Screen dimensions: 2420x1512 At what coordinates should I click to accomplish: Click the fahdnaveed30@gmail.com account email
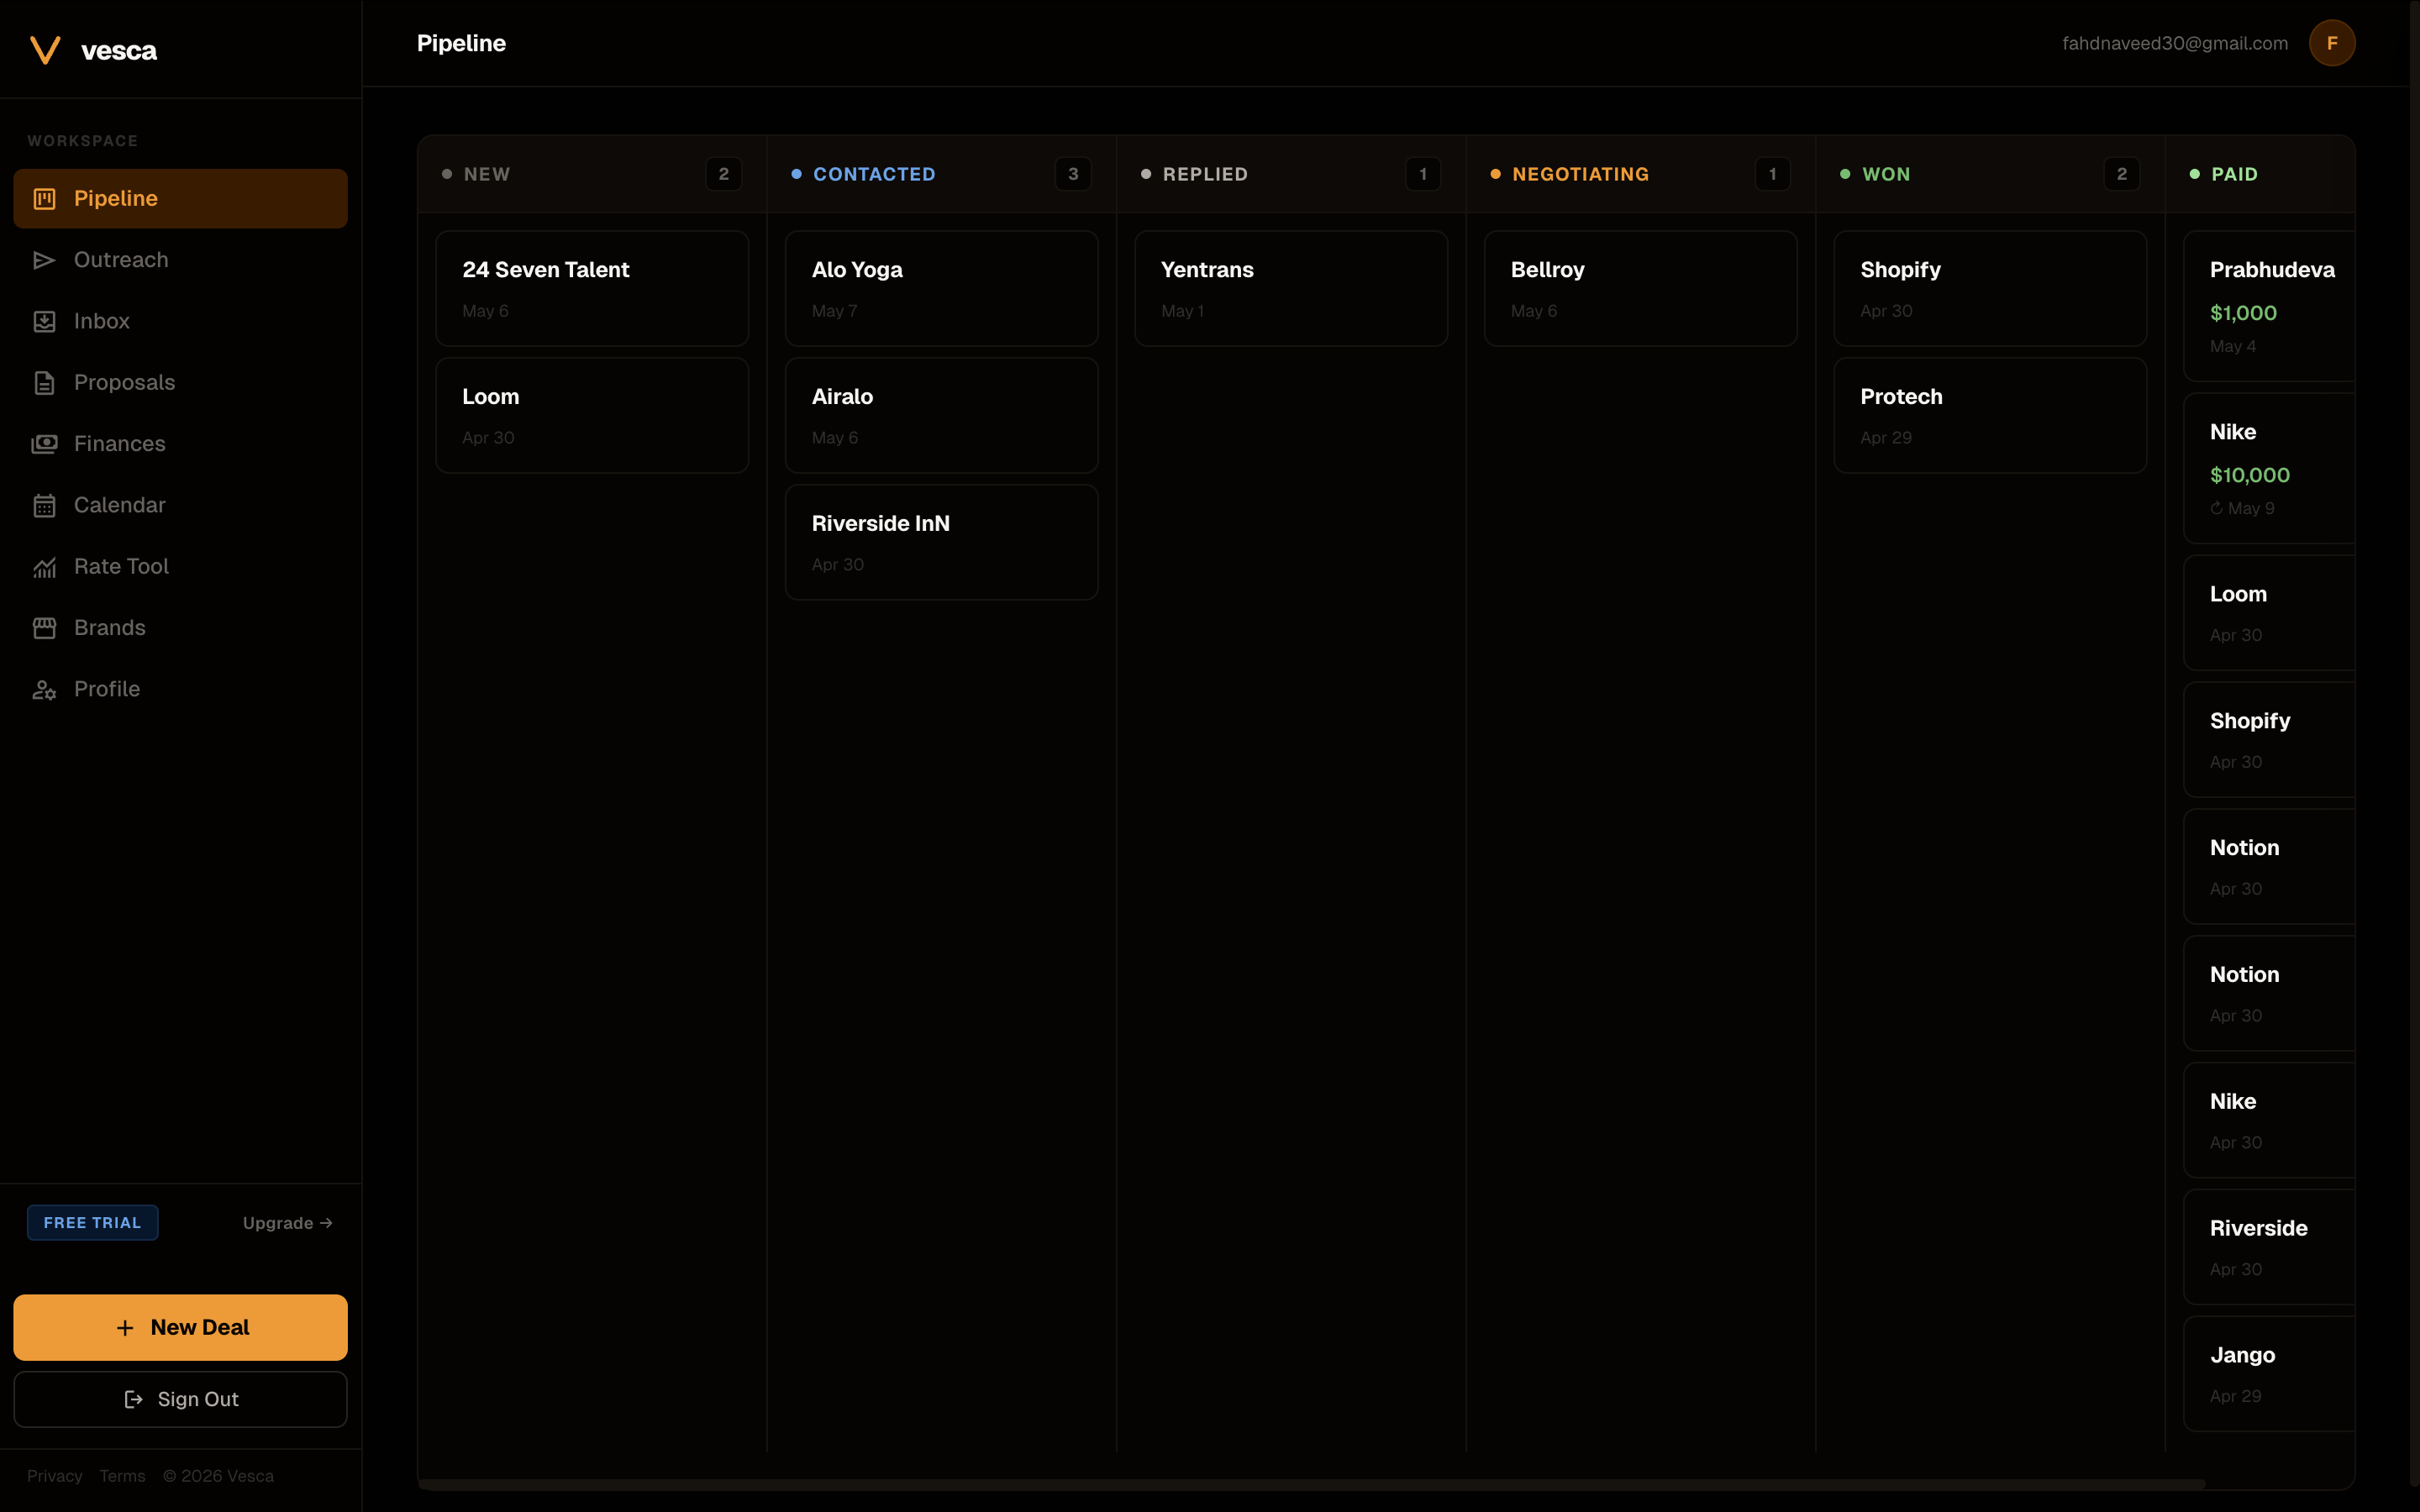2174,43
